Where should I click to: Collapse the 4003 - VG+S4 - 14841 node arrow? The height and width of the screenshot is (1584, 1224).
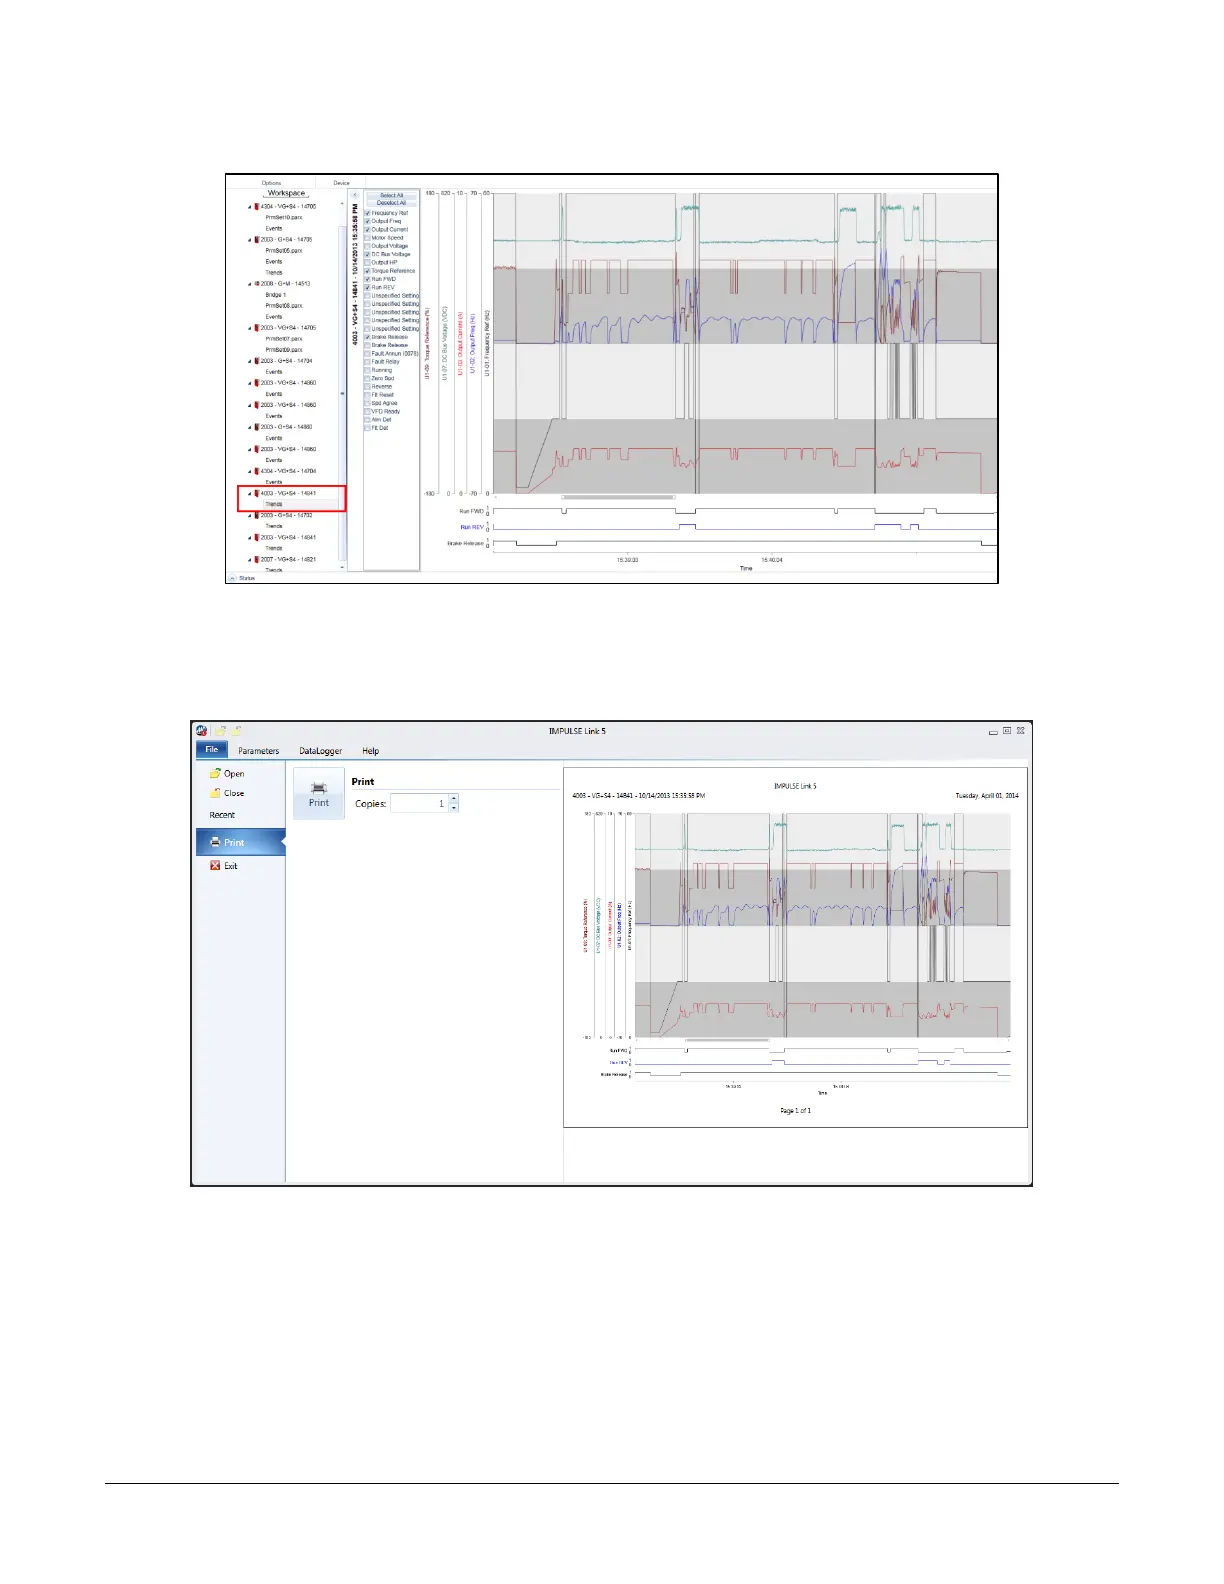click(250, 493)
